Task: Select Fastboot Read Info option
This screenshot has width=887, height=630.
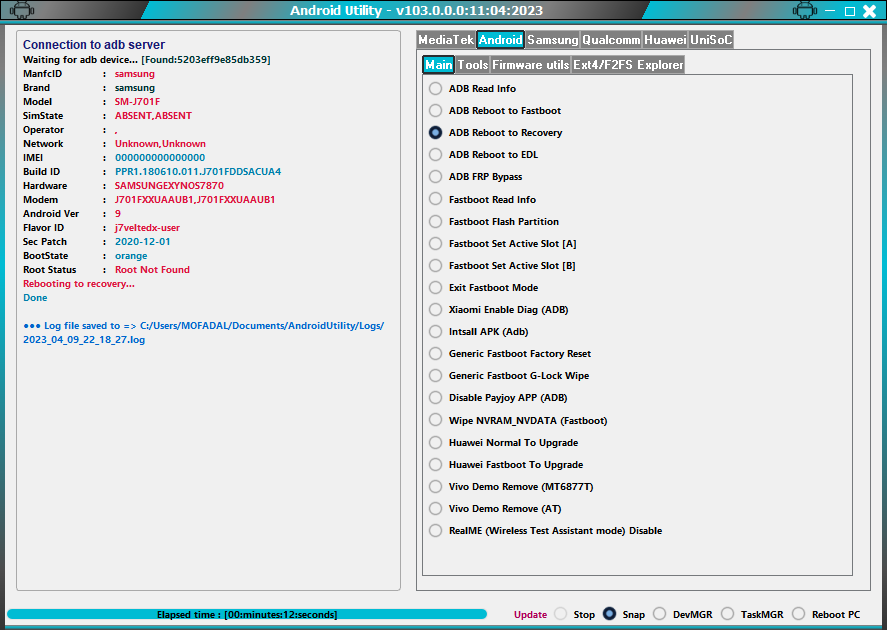Action: coord(435,200)
